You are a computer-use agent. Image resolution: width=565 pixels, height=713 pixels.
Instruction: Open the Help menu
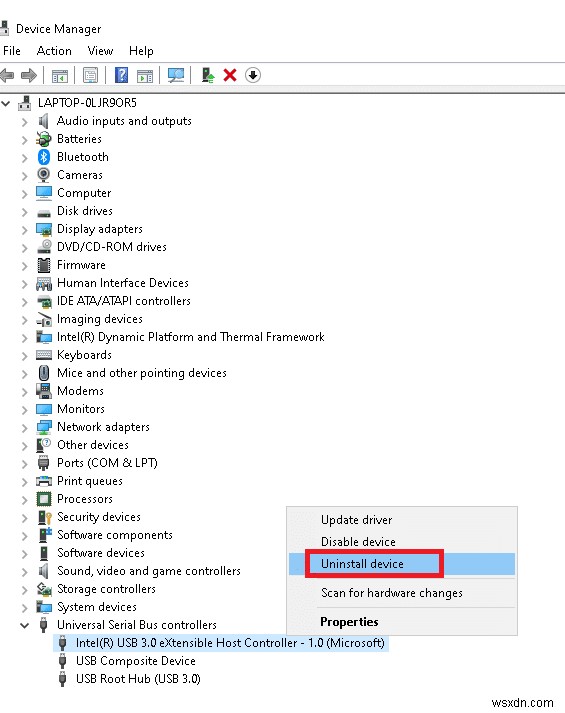pos(141,51)
